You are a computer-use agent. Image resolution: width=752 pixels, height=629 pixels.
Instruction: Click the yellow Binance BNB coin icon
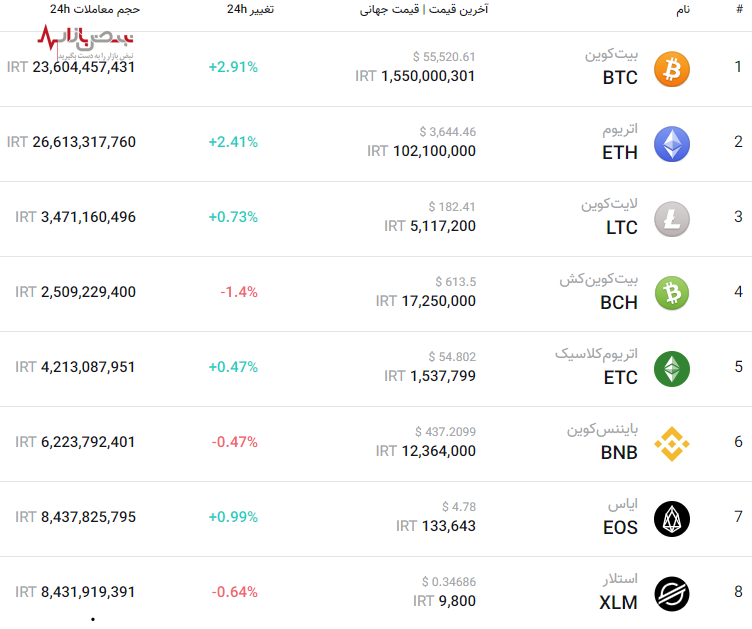point(672,444)
